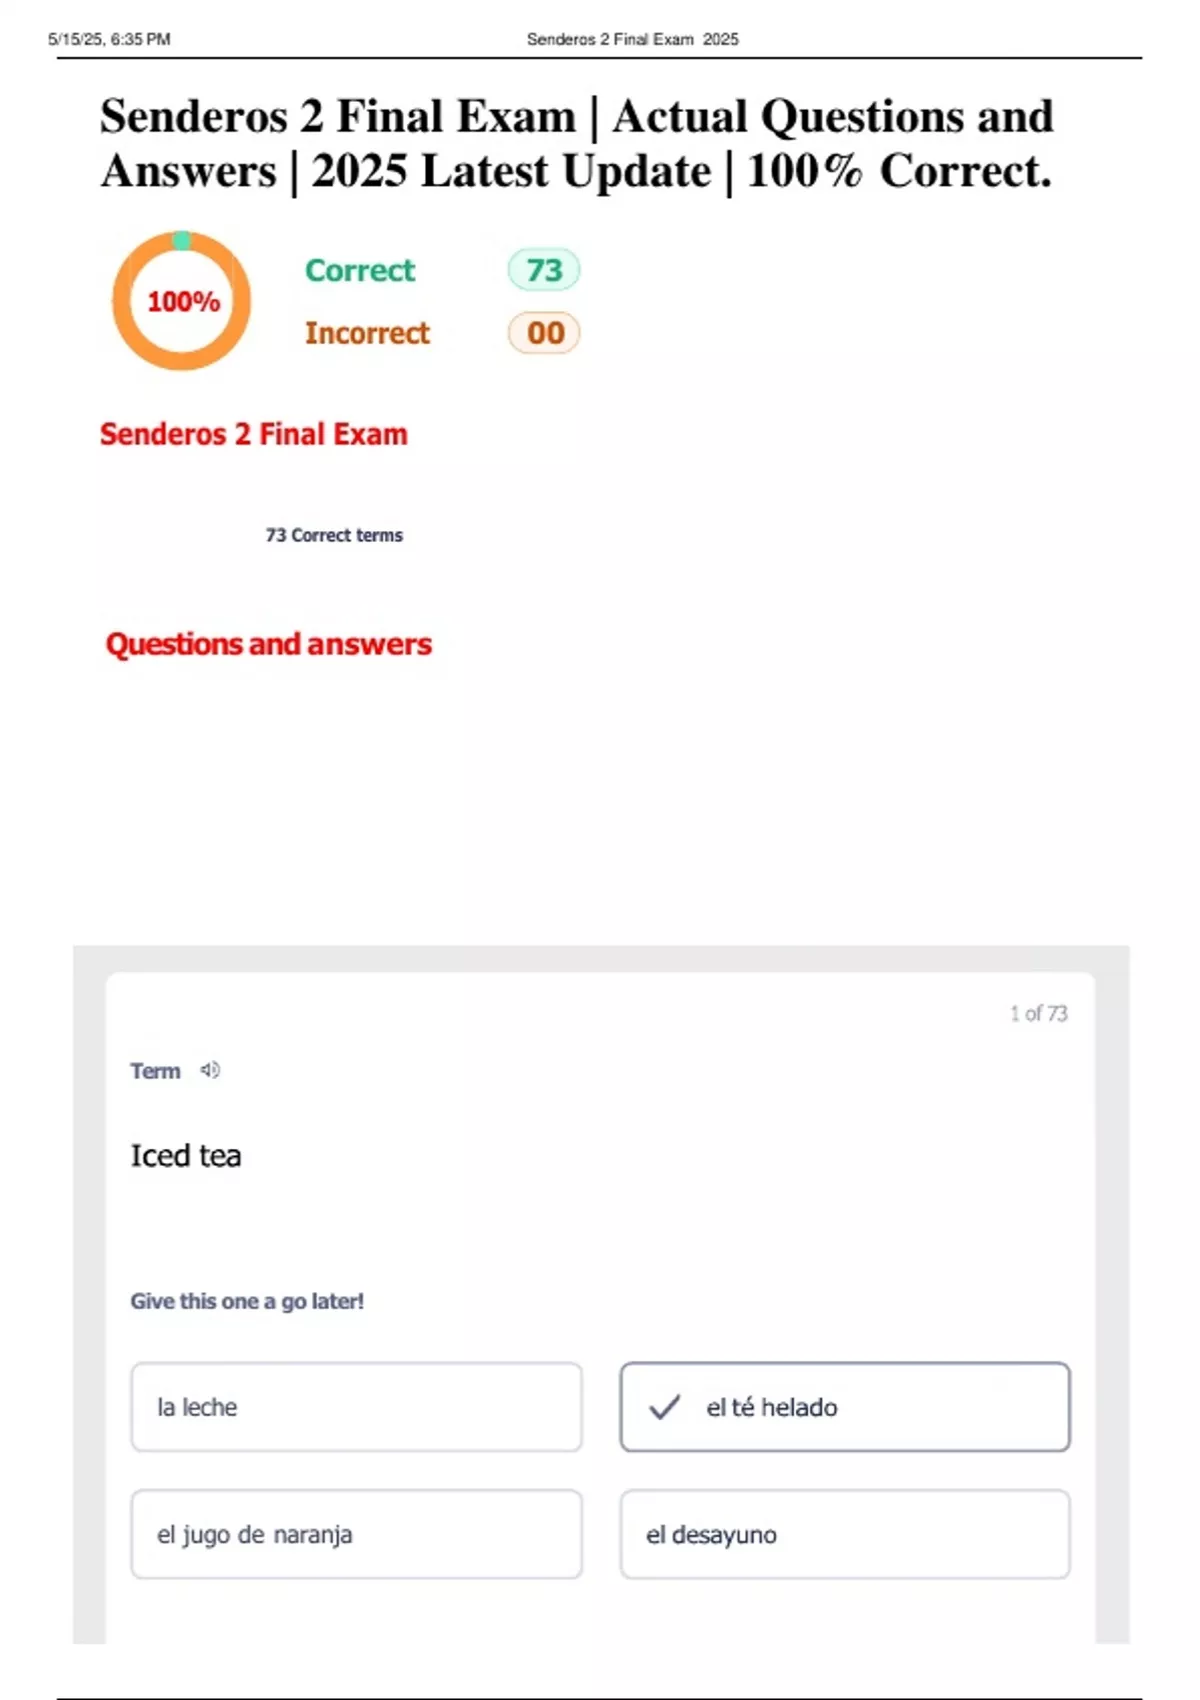Click the '73 Correct terms' label
This screenshot has width=1200, height=1700.
[x=334, y=535]
